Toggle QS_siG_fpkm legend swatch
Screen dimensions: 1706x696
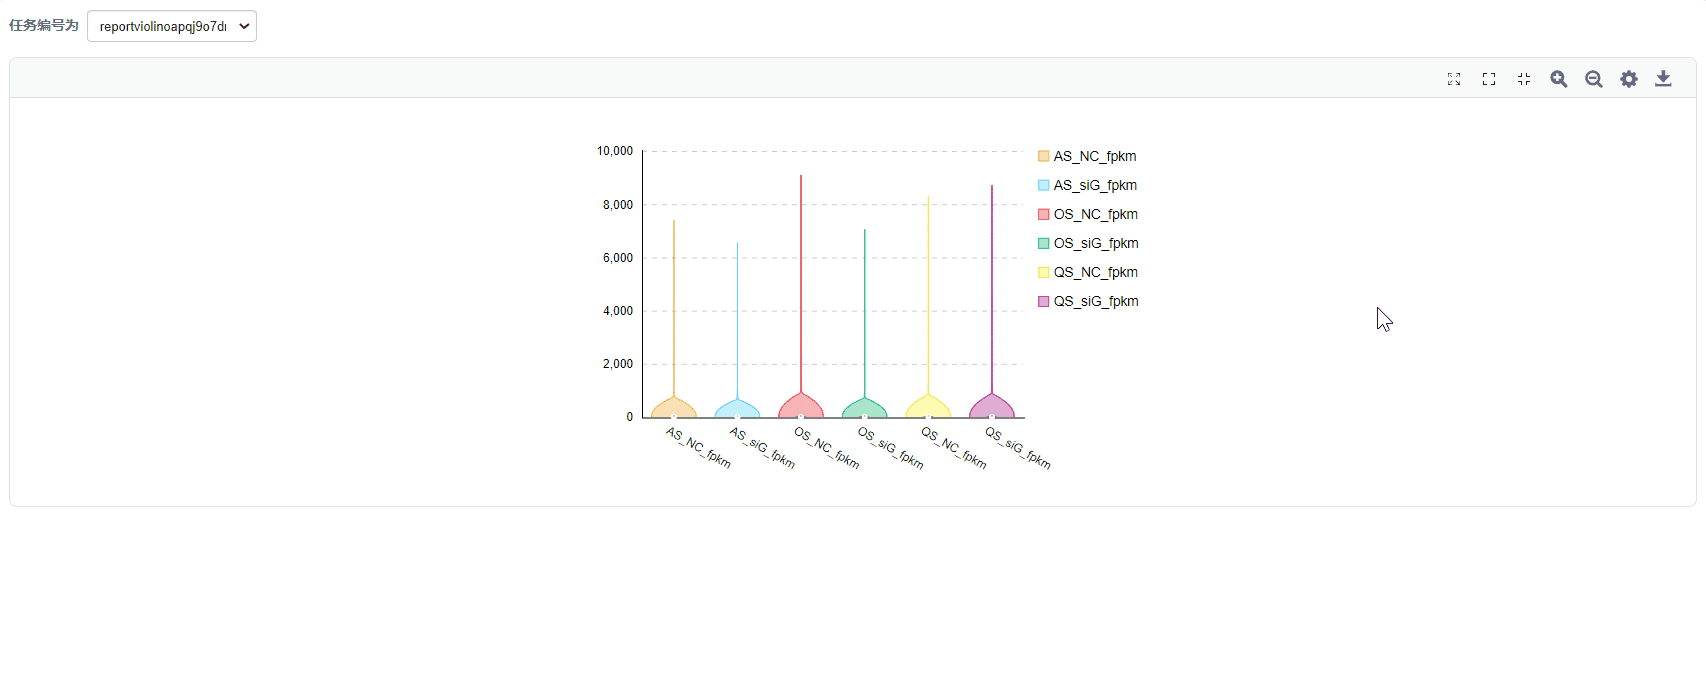(1044, 301)
